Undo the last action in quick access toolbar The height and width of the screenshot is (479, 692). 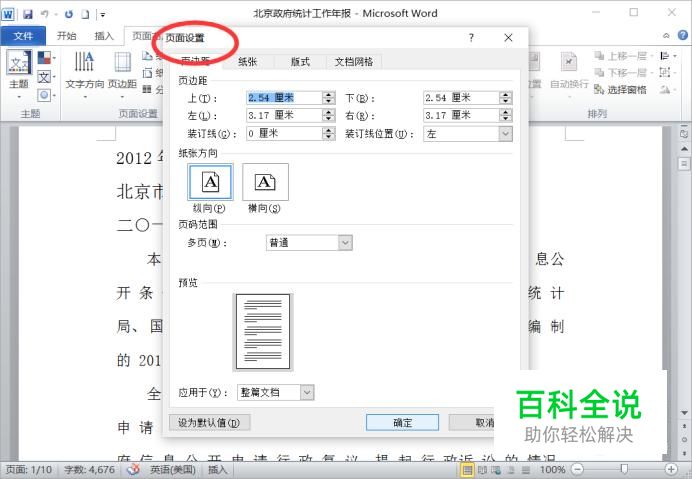pos(45,14)
